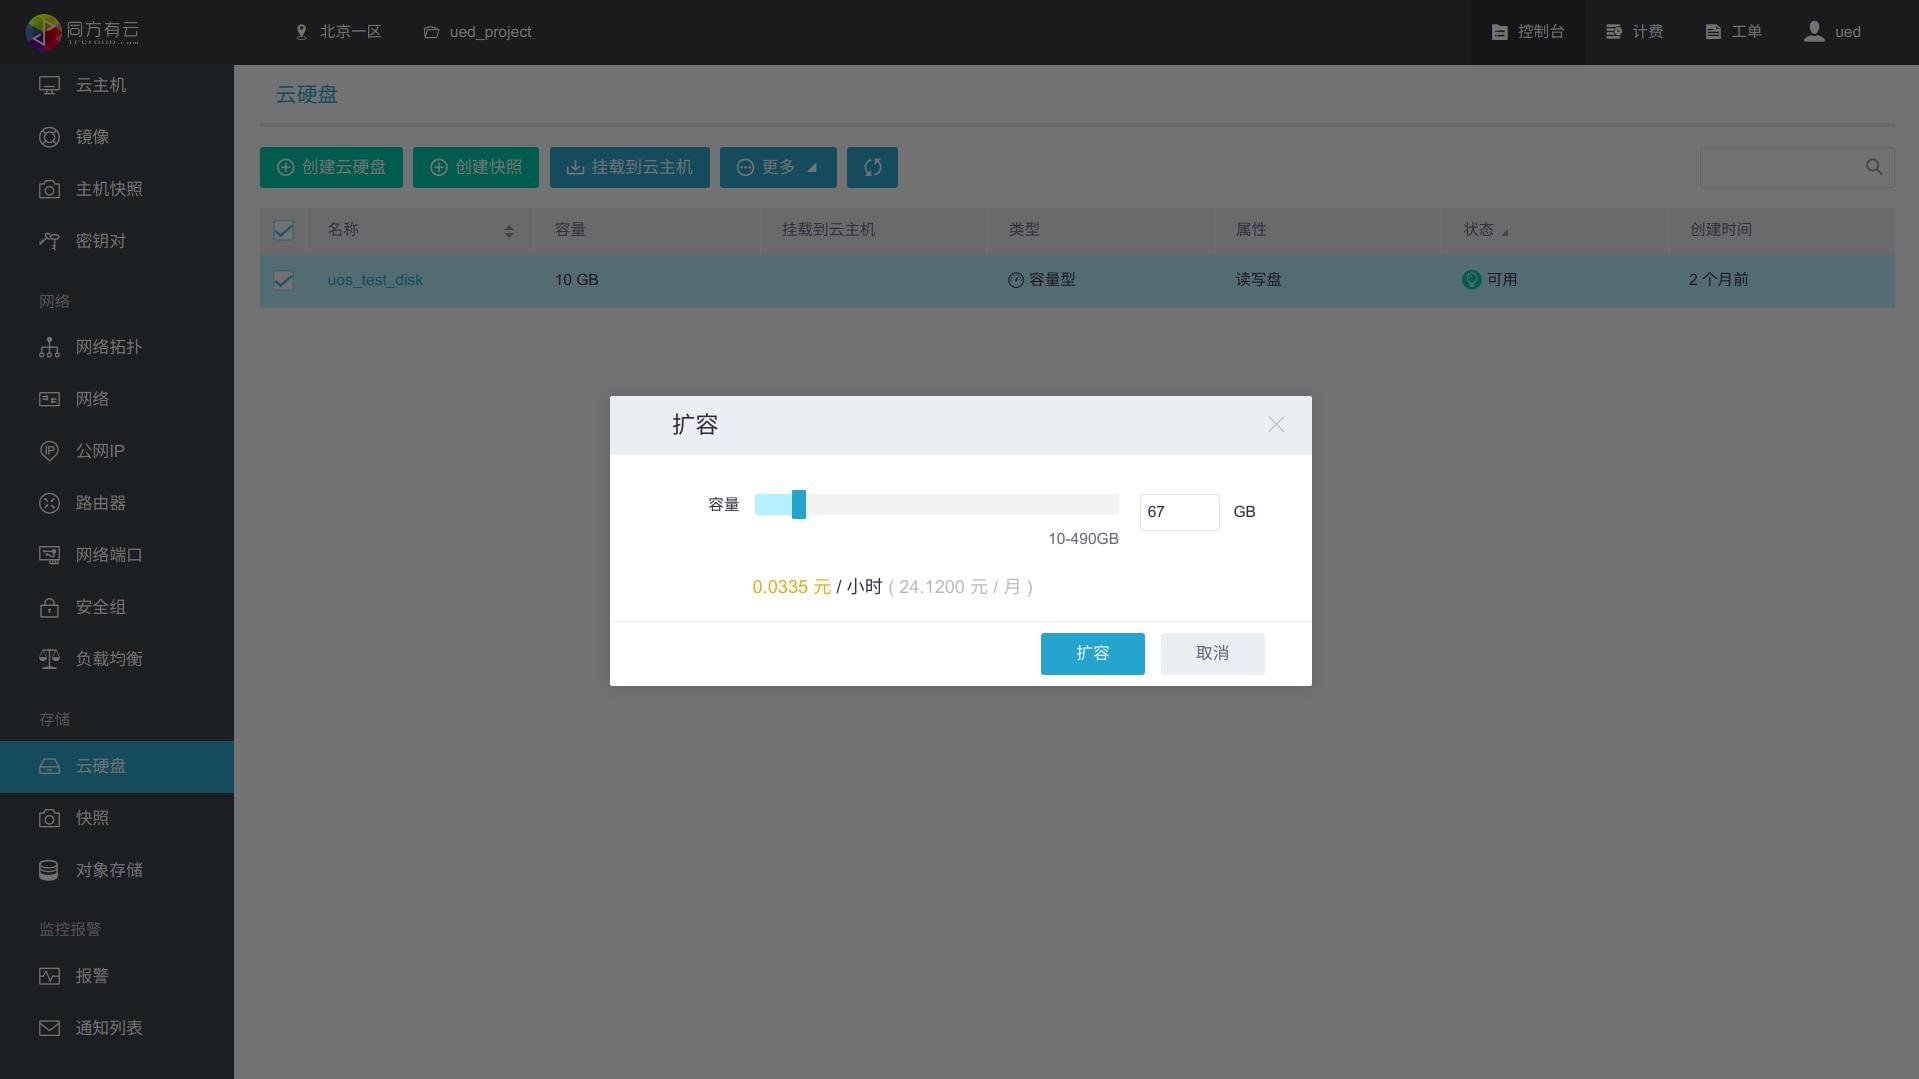Viewport: 1919px width, 1079px height.
Task: Sort table by 名称 column arrows
Action: [x=508, y=231]
